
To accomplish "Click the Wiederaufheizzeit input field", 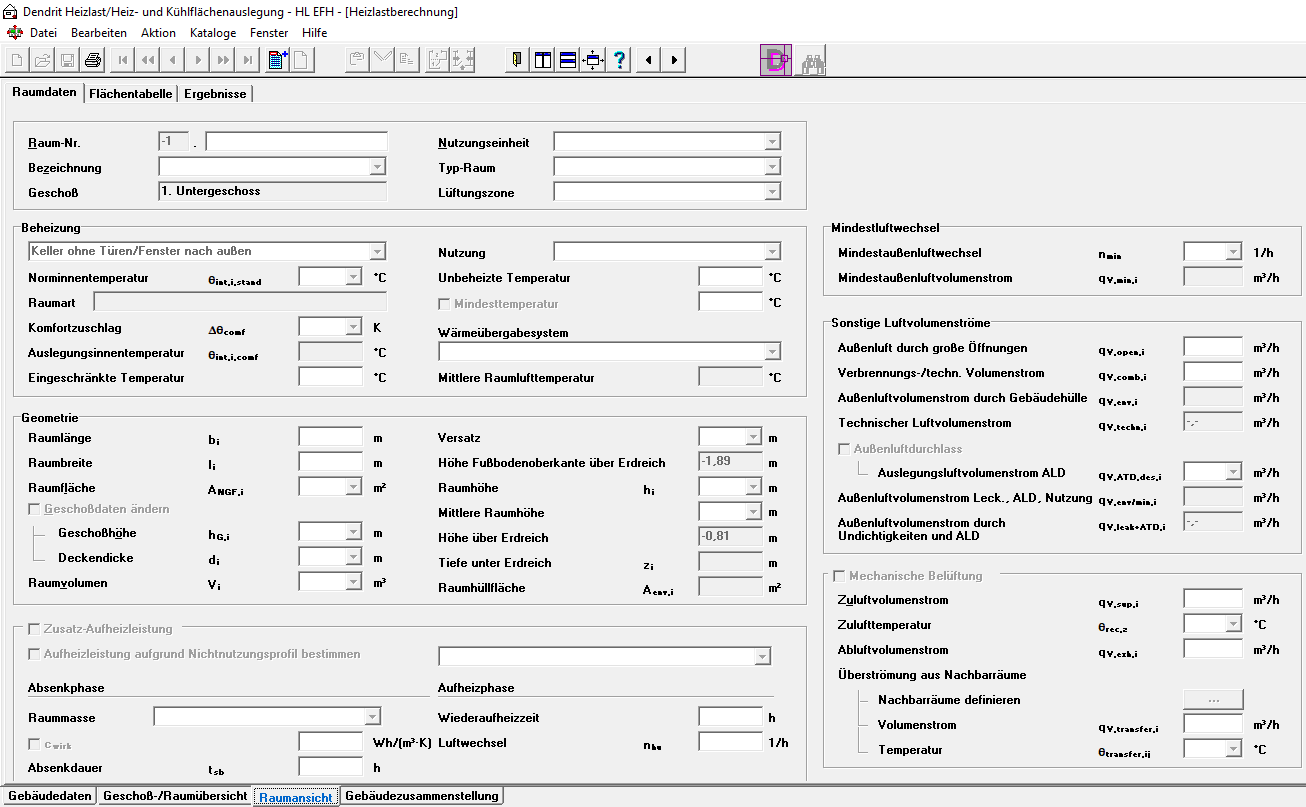I will (x=730, y=717).
